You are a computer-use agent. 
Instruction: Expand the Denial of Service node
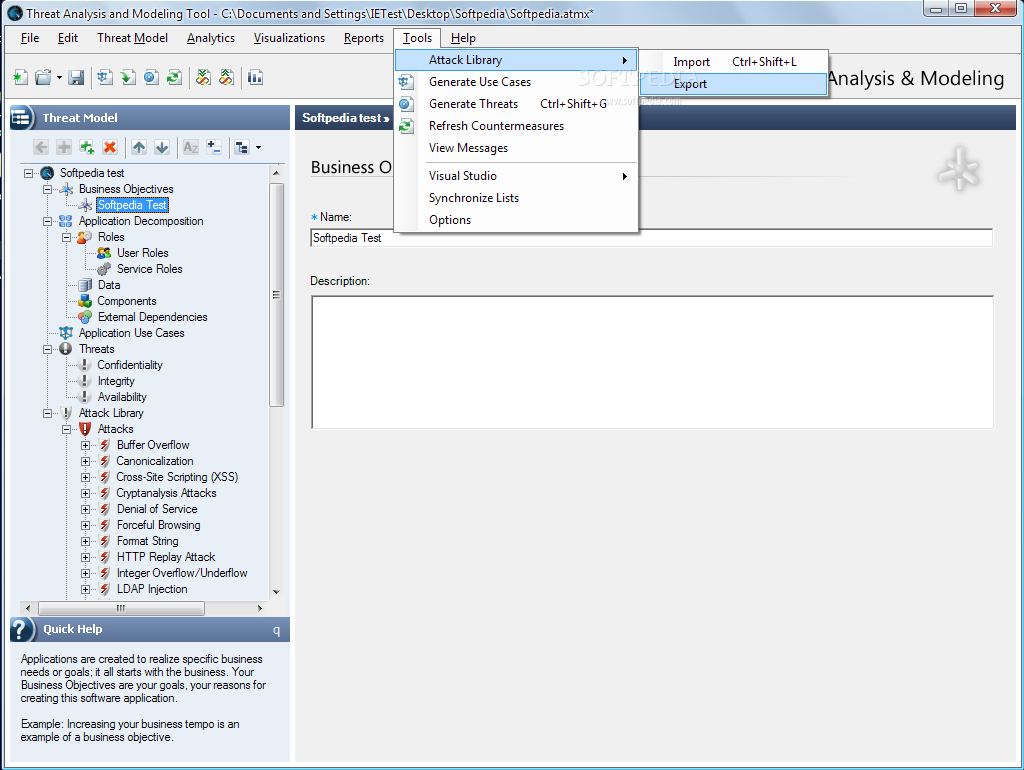86,509
